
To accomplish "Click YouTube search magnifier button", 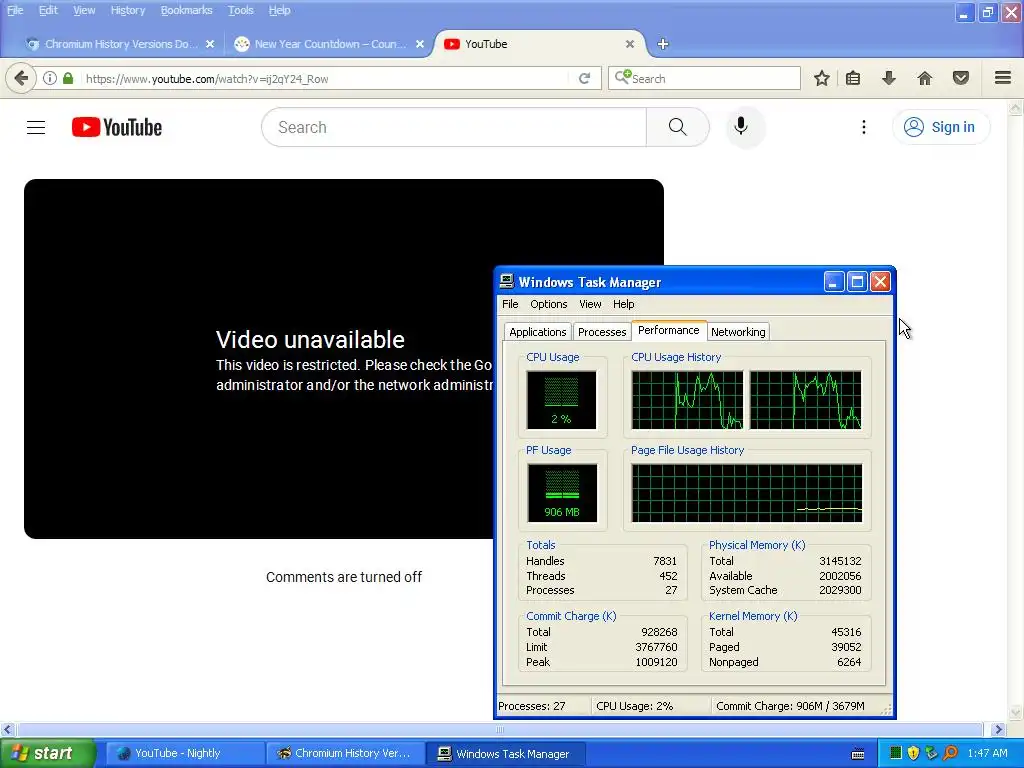I will (x=677, y=127).
